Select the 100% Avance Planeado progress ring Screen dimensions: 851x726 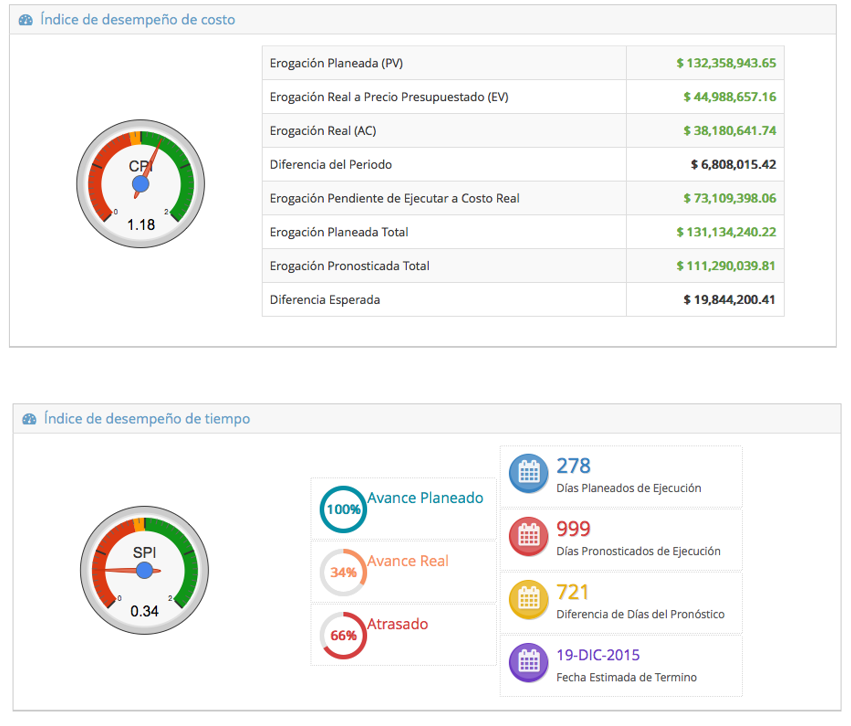pyautogui.click(x=343, y=509)
